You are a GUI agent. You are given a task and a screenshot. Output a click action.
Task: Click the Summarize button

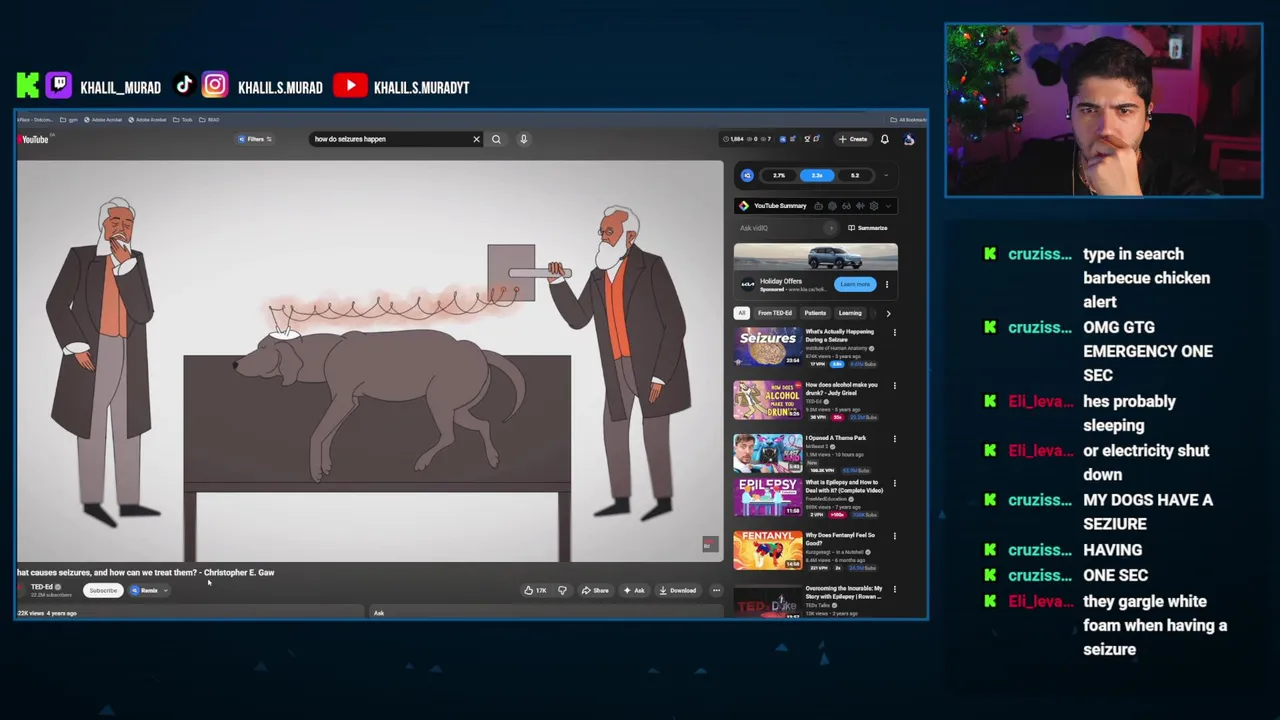[x=867, y=228]
